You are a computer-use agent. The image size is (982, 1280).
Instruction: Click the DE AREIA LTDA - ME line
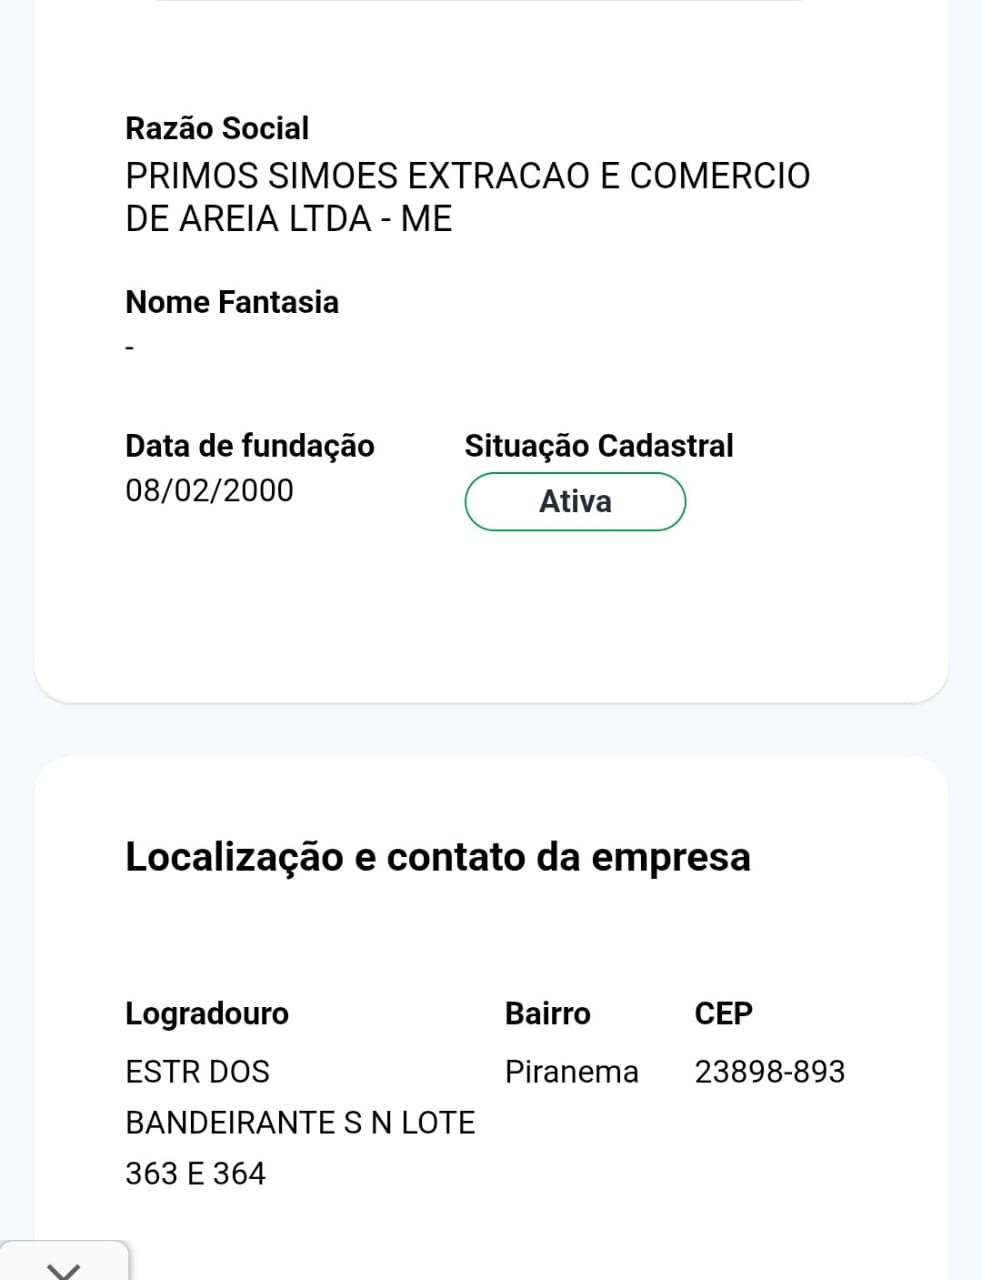point(288,218)
